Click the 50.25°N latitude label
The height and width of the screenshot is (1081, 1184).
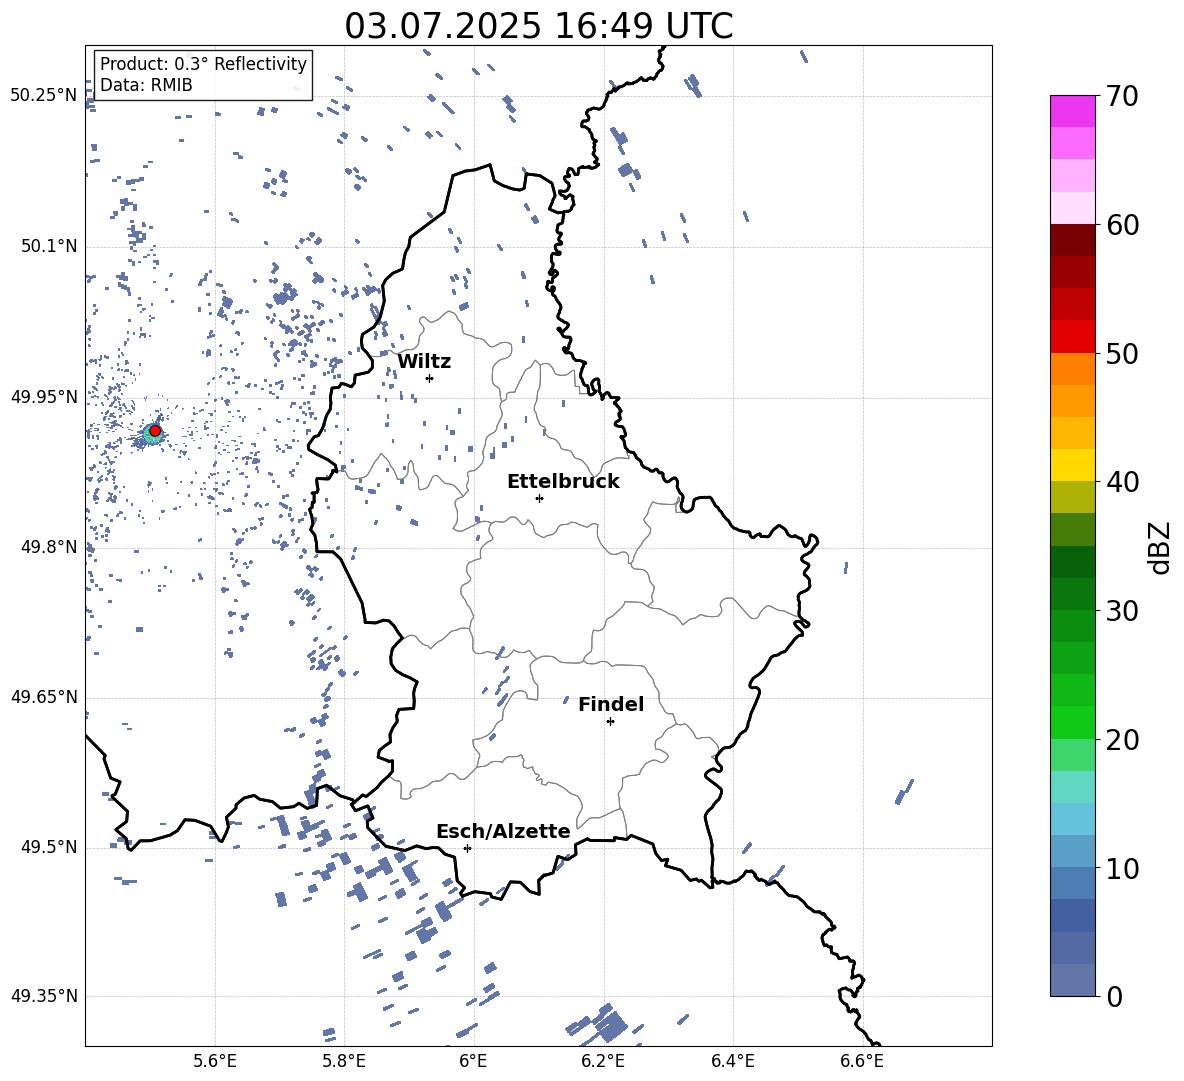point(44,95)
